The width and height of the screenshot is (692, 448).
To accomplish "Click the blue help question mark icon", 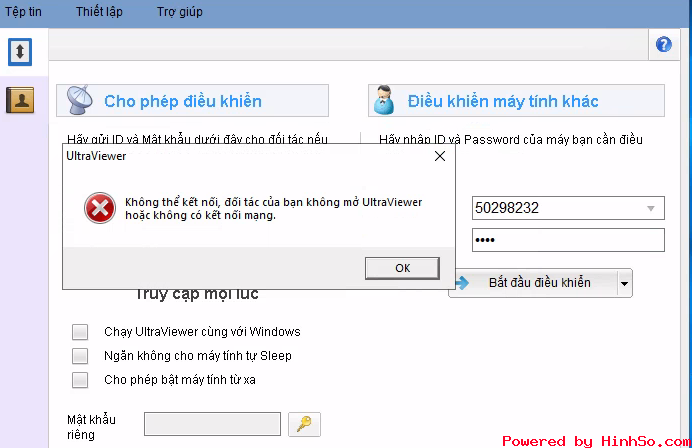I will click(x=664, y=45).
